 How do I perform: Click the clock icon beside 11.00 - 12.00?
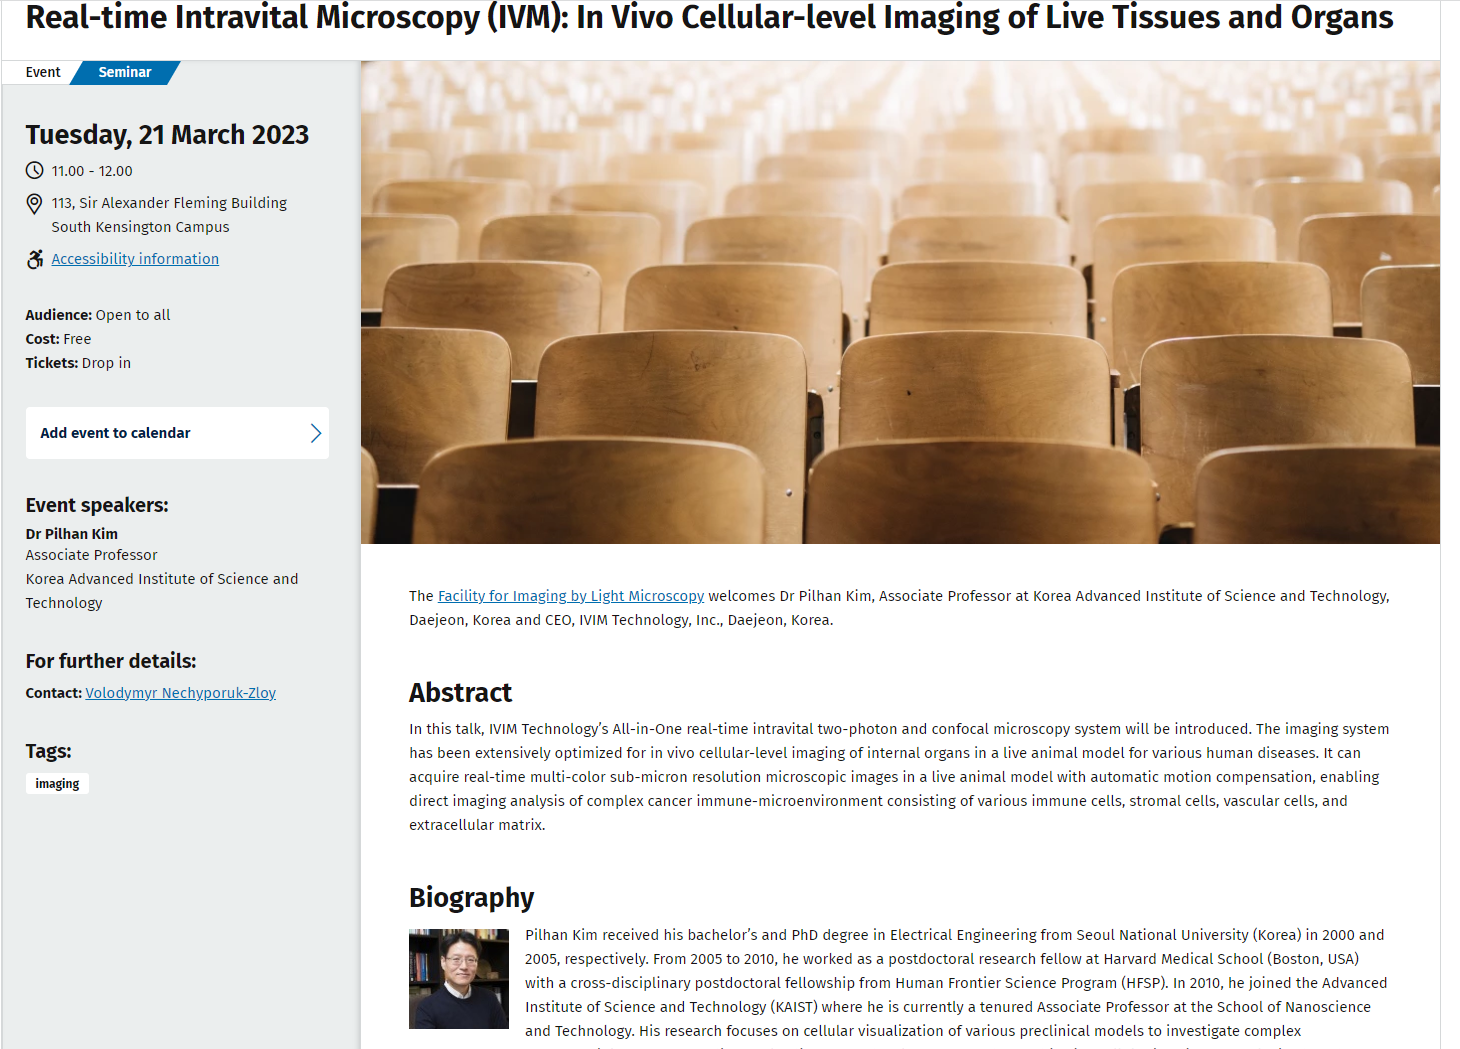34,171
